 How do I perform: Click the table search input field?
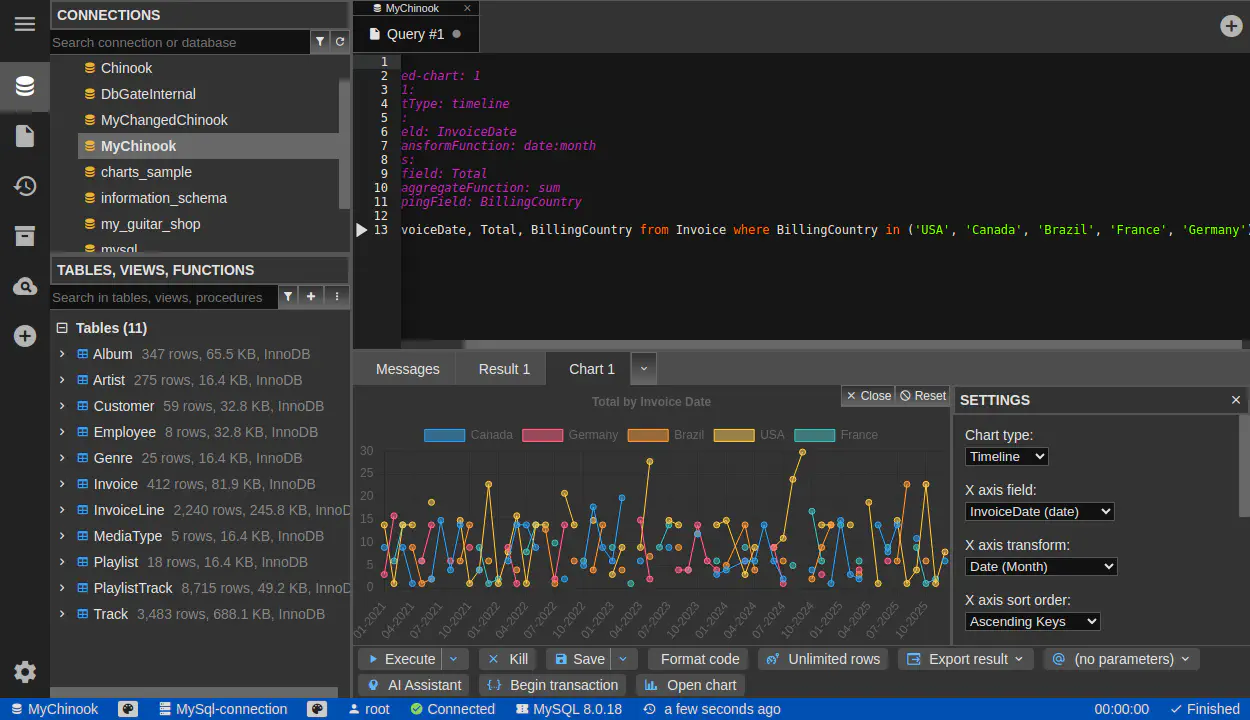click(x=160, y=297)
